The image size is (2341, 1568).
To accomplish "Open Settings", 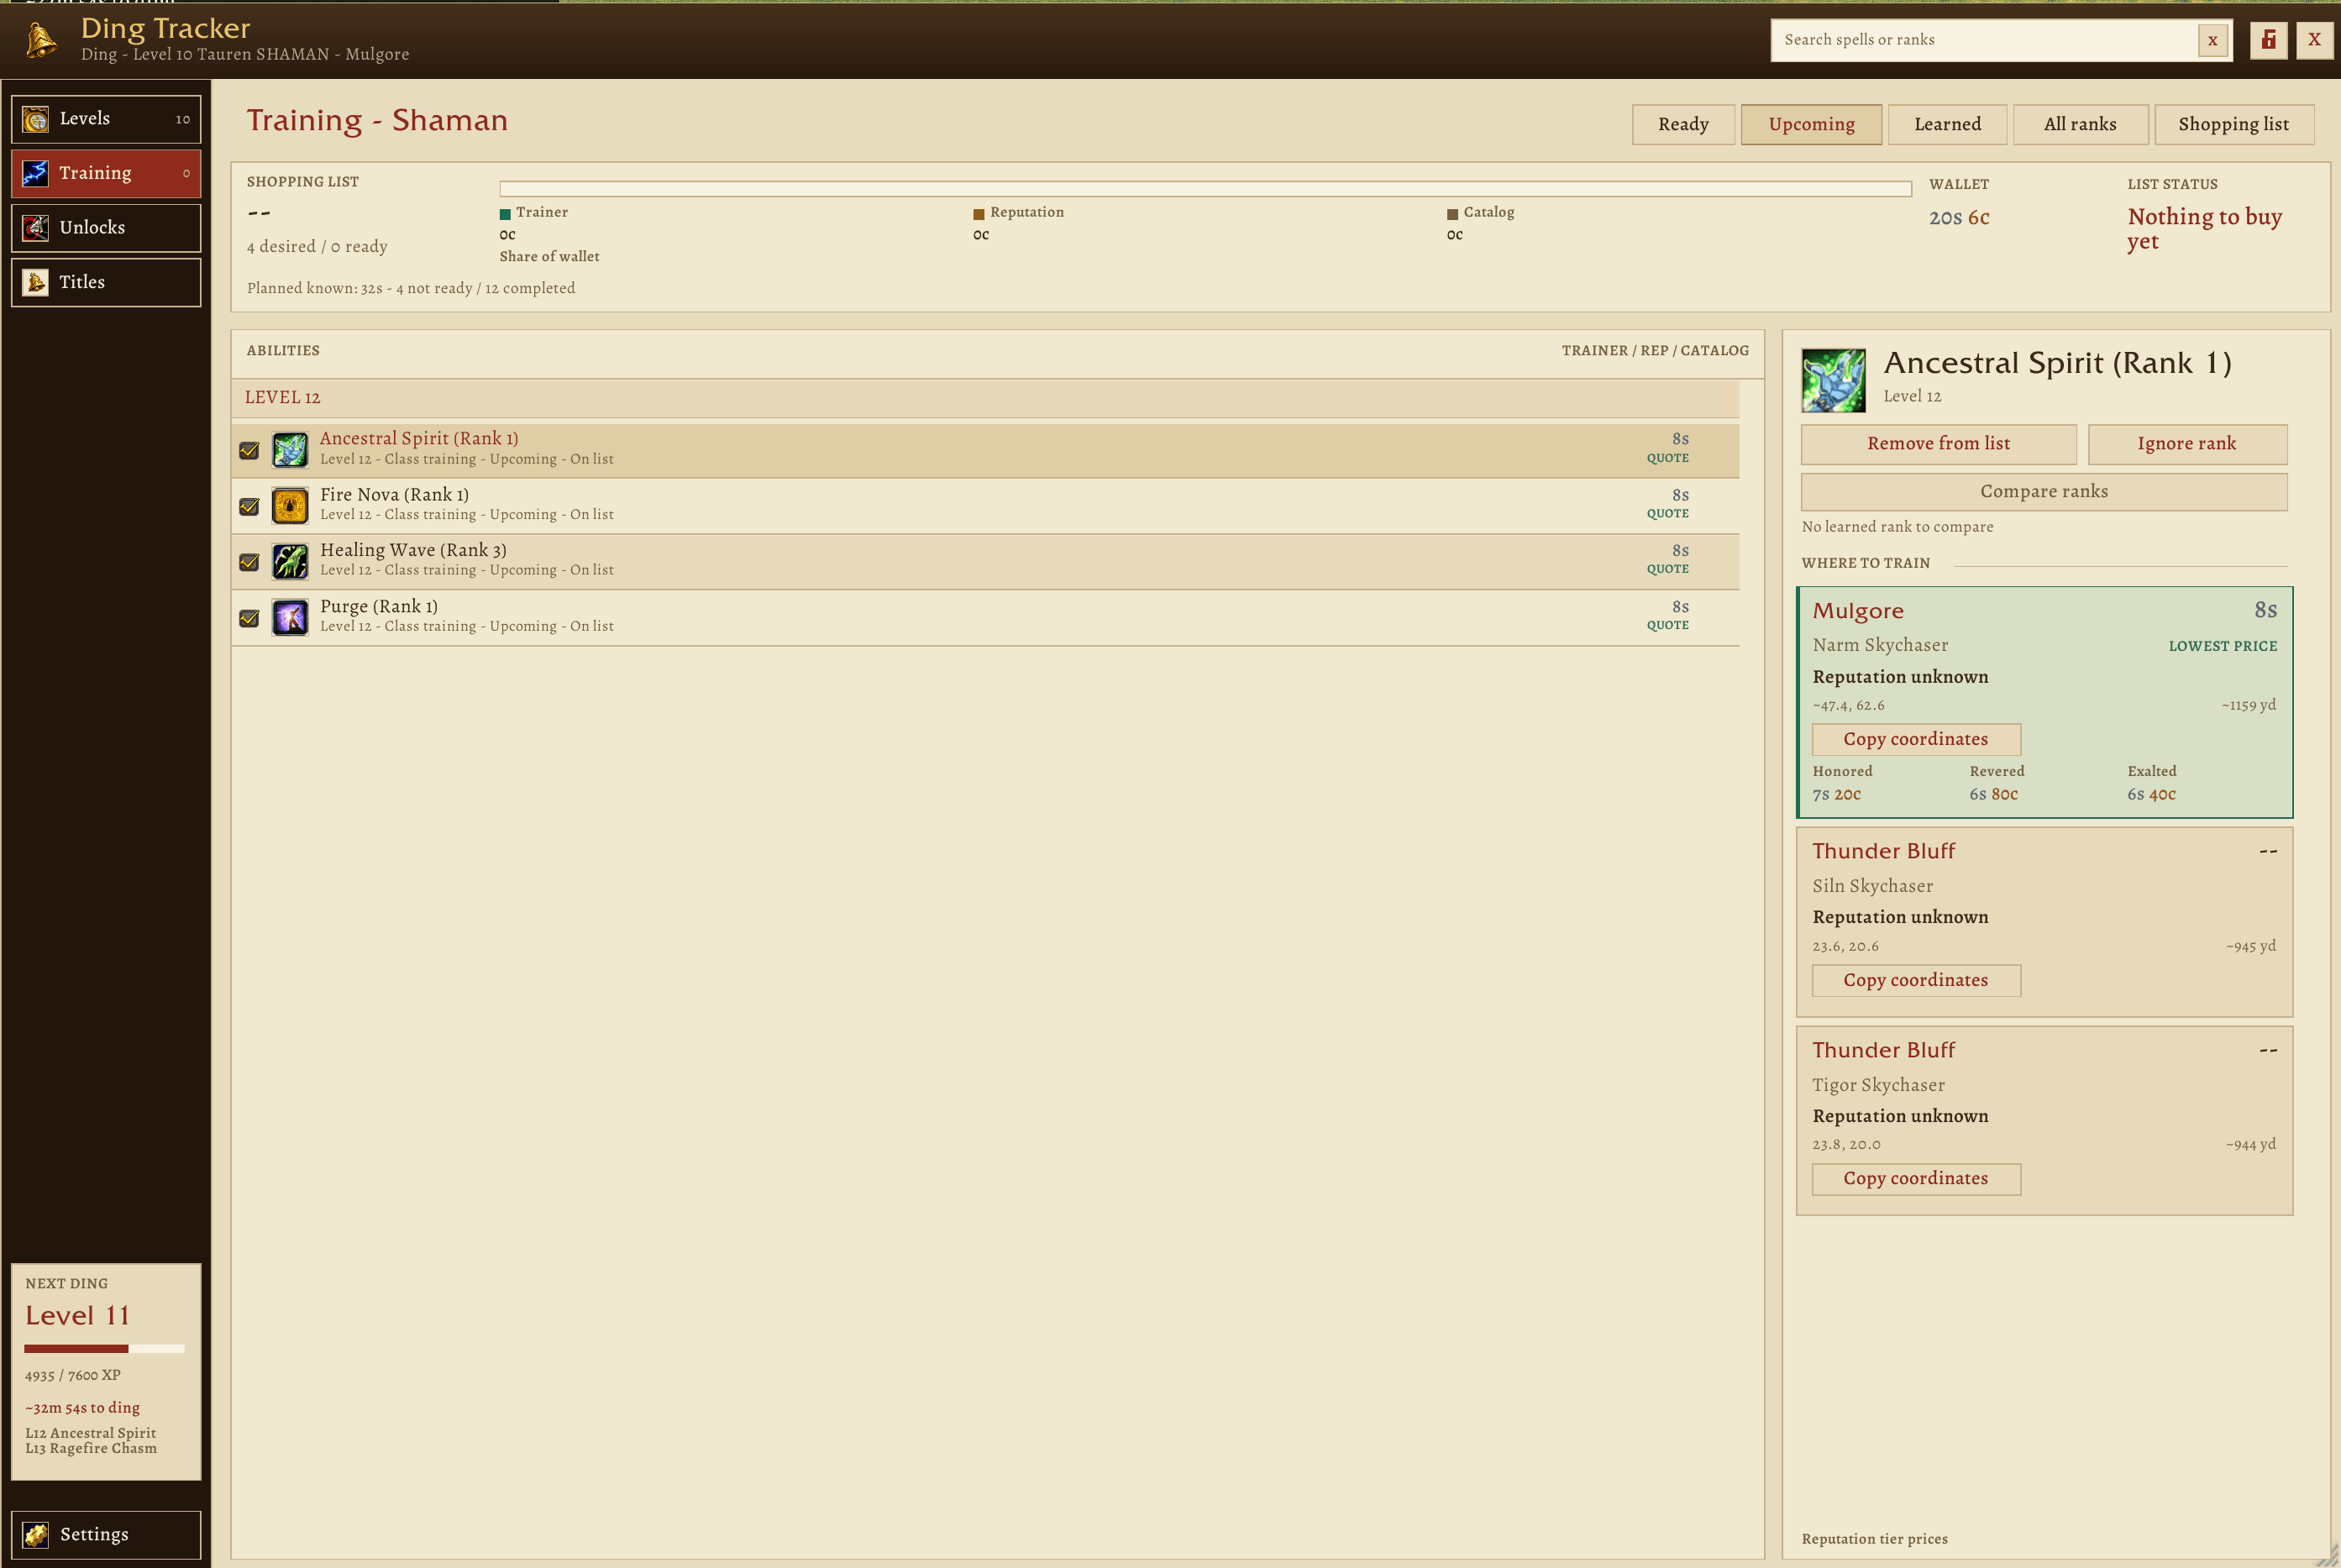I will coord(106,1534).
